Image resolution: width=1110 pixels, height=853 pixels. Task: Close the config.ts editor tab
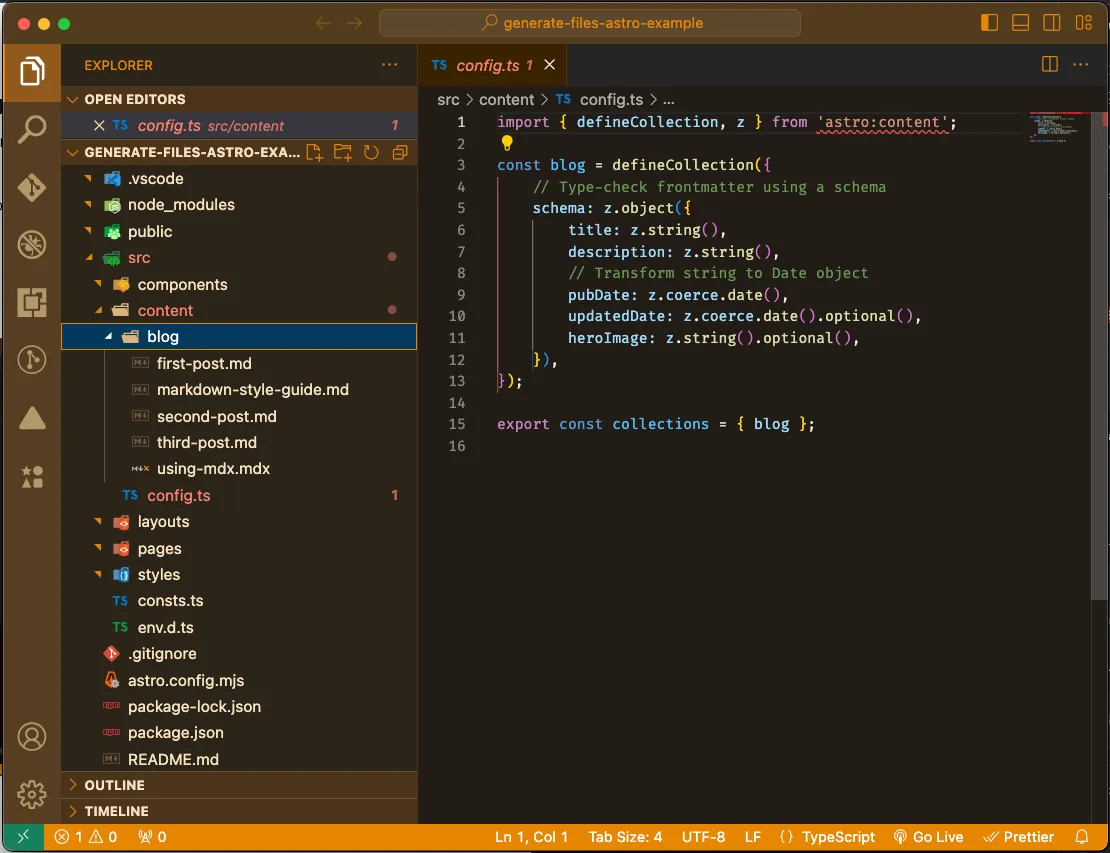tap(549, 64)
